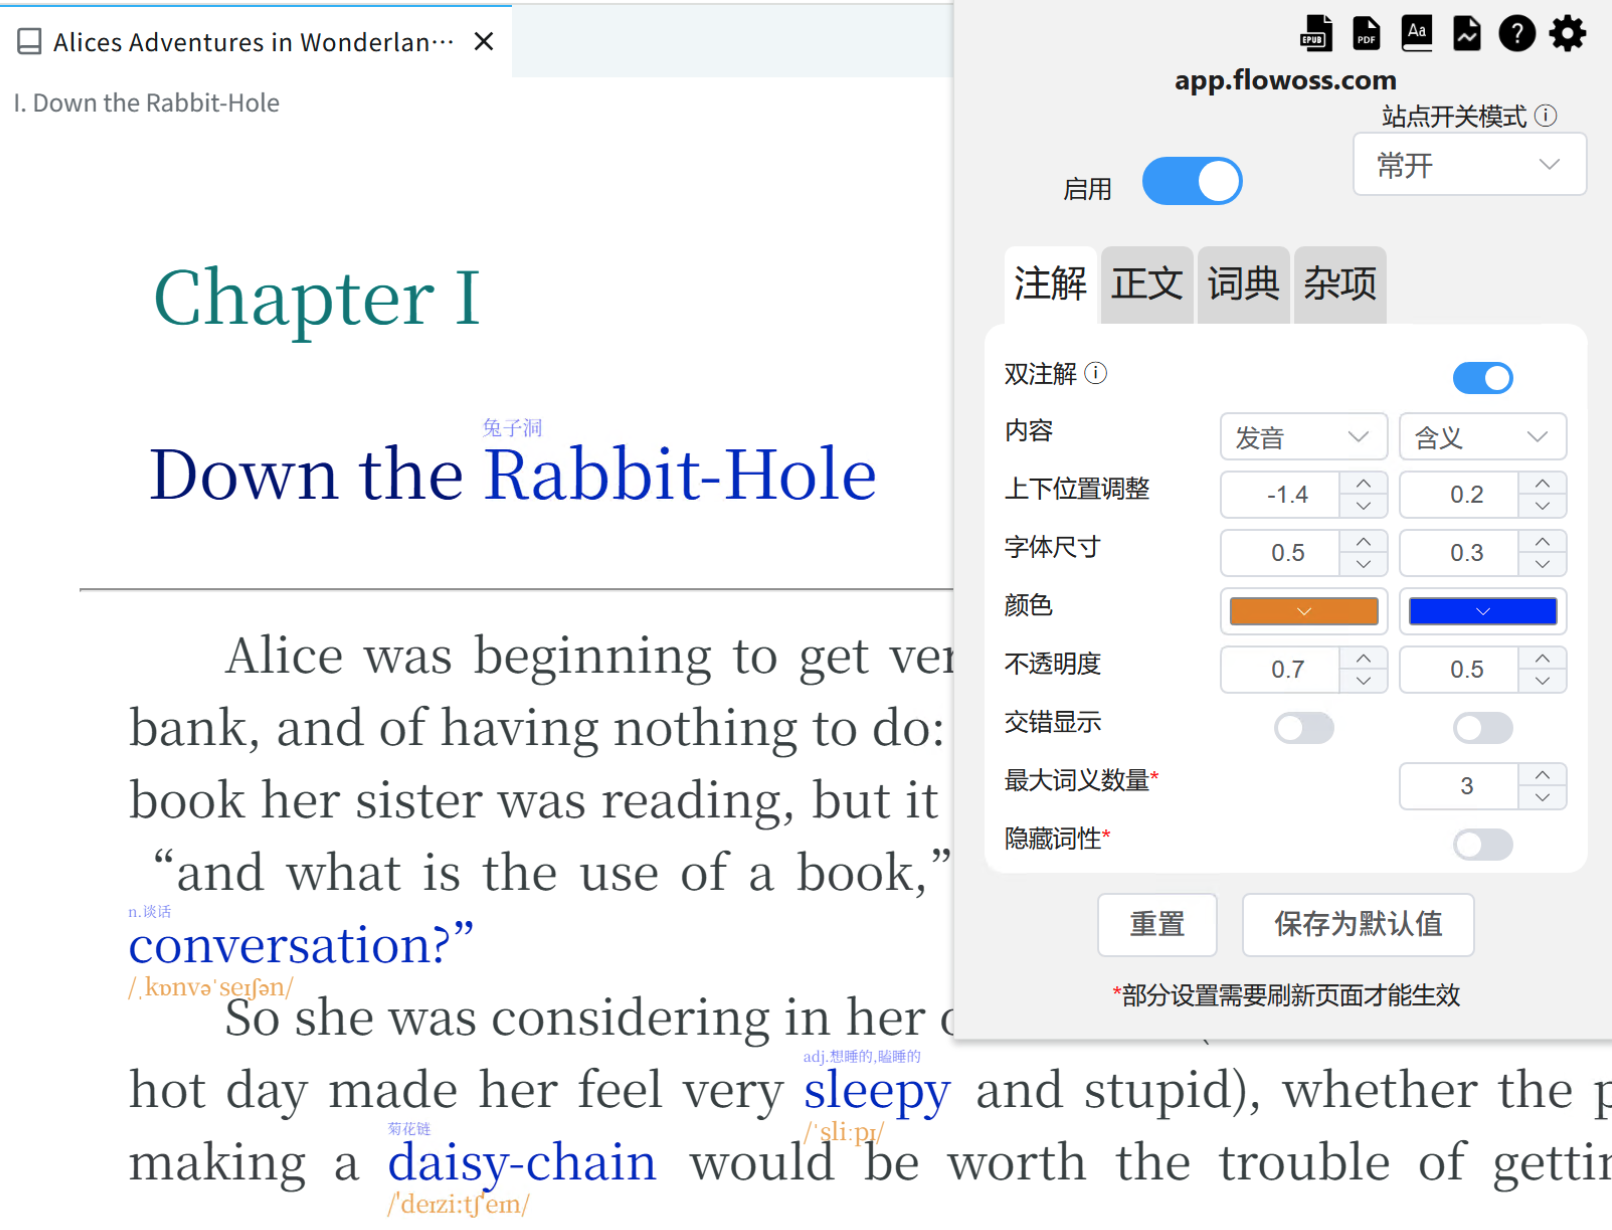Click the 保存为默认值 button
This screenshot has width=1612, height=1230.
(x=1357, y=924)
